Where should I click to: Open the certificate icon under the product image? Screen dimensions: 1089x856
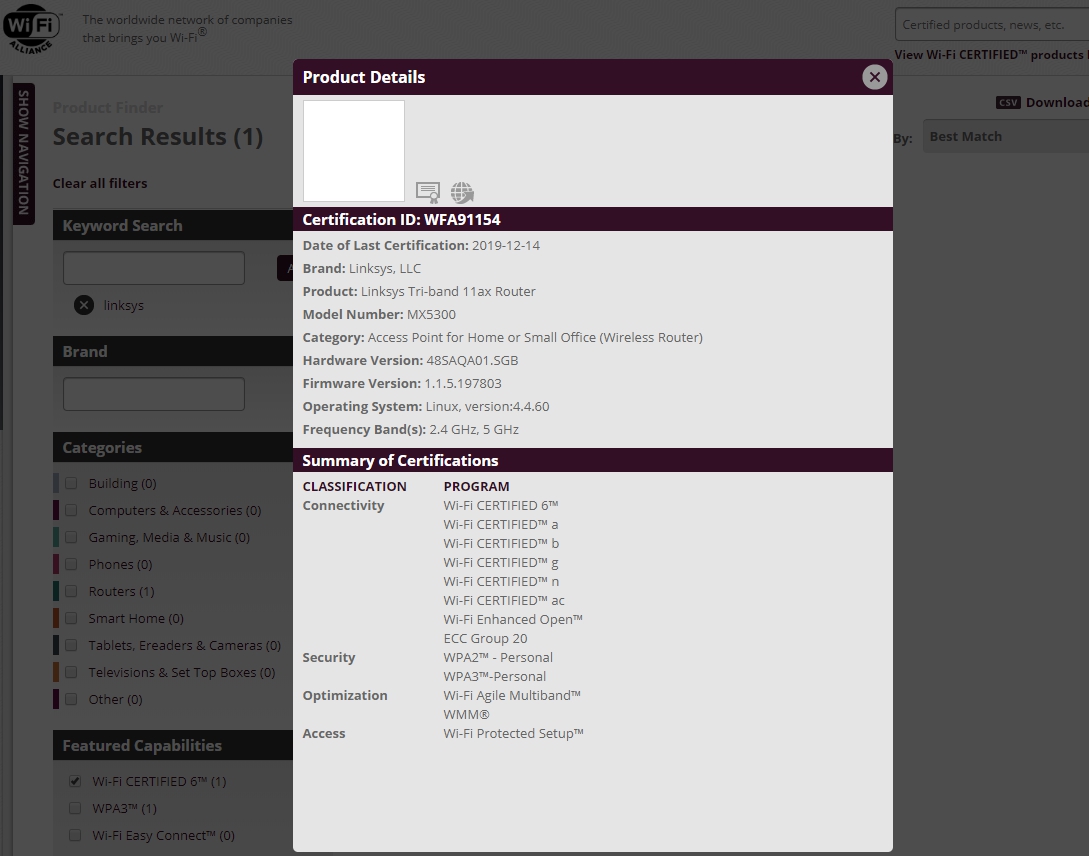click(428, 192)
